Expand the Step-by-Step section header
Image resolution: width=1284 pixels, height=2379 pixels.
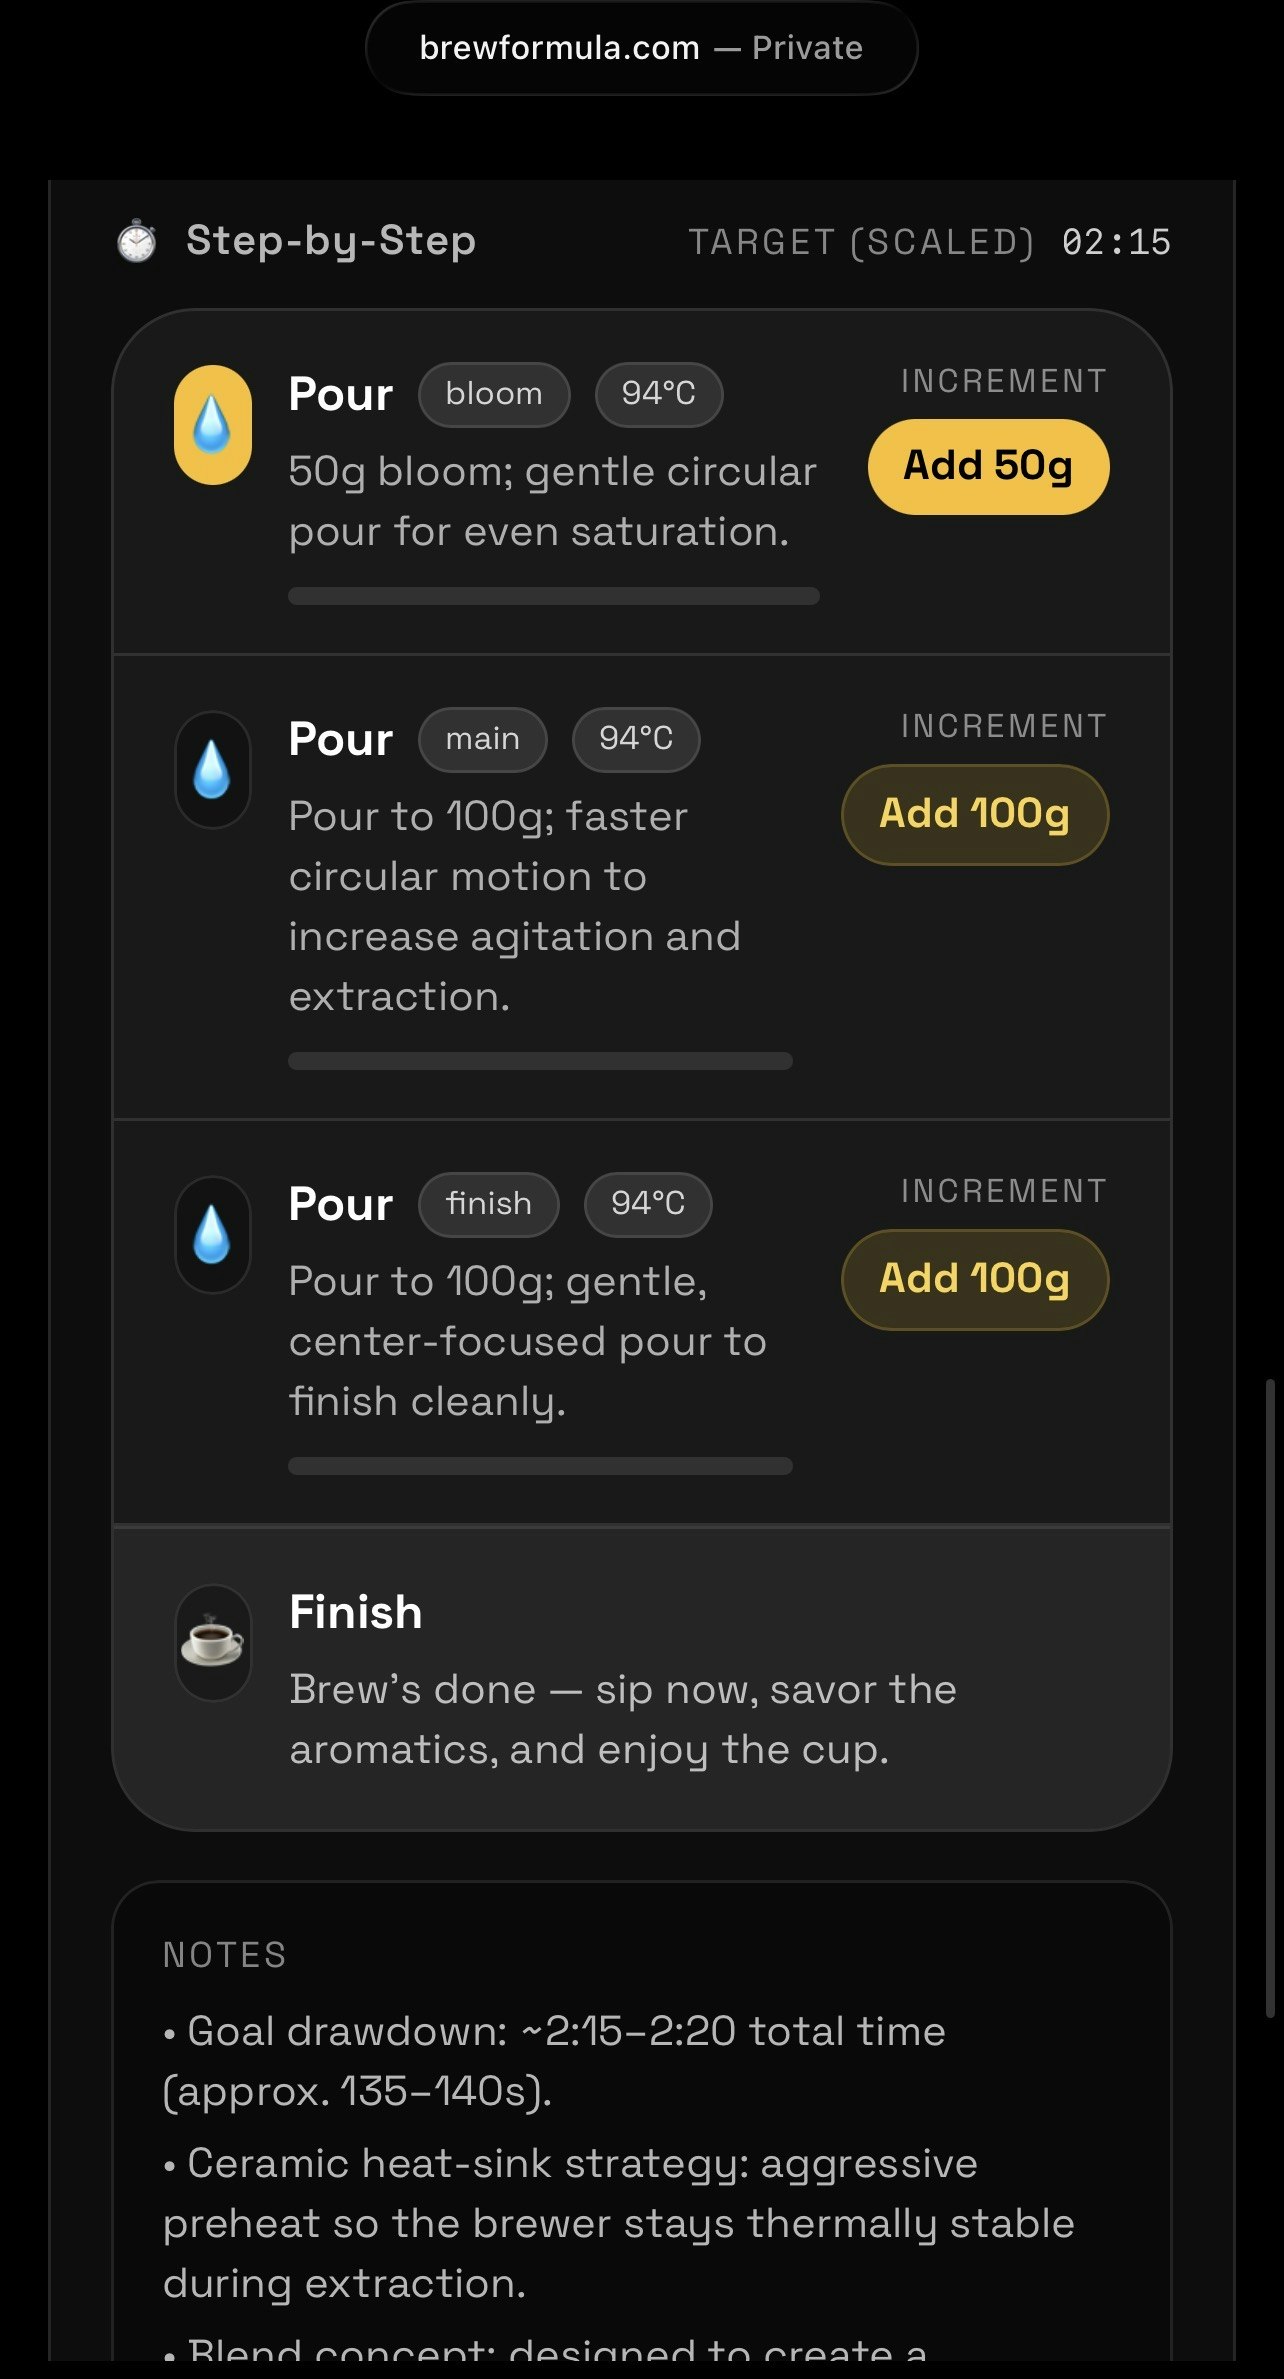[x=331, y=241]
